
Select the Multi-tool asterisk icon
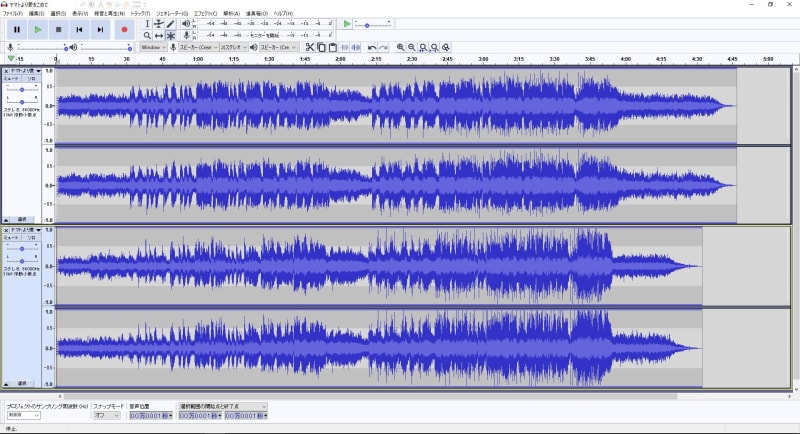click(x=170, y=36)
